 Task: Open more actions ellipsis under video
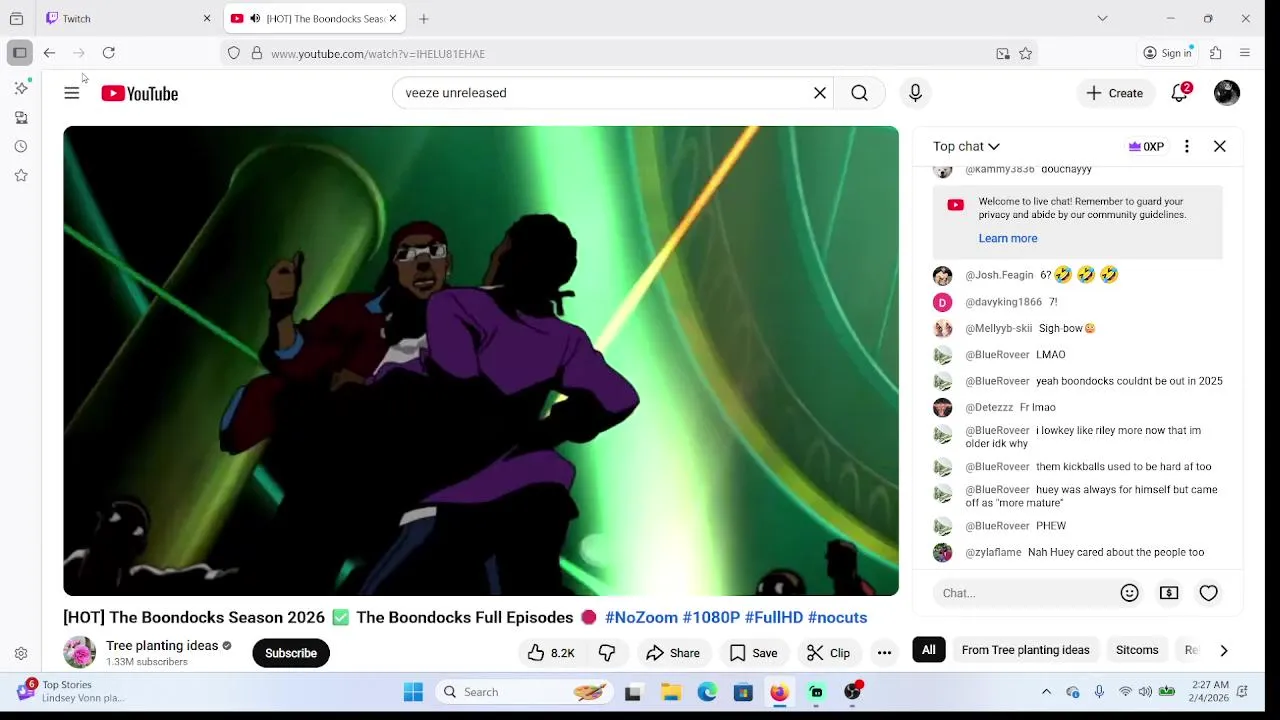(884, 653)
